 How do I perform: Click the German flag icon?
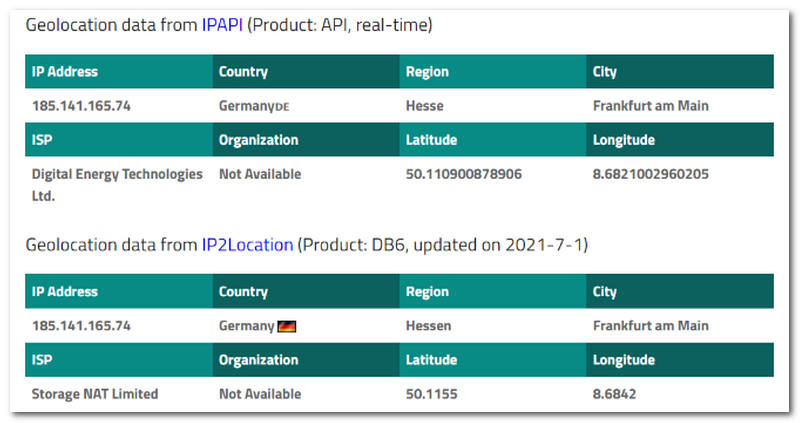[286, 326]
